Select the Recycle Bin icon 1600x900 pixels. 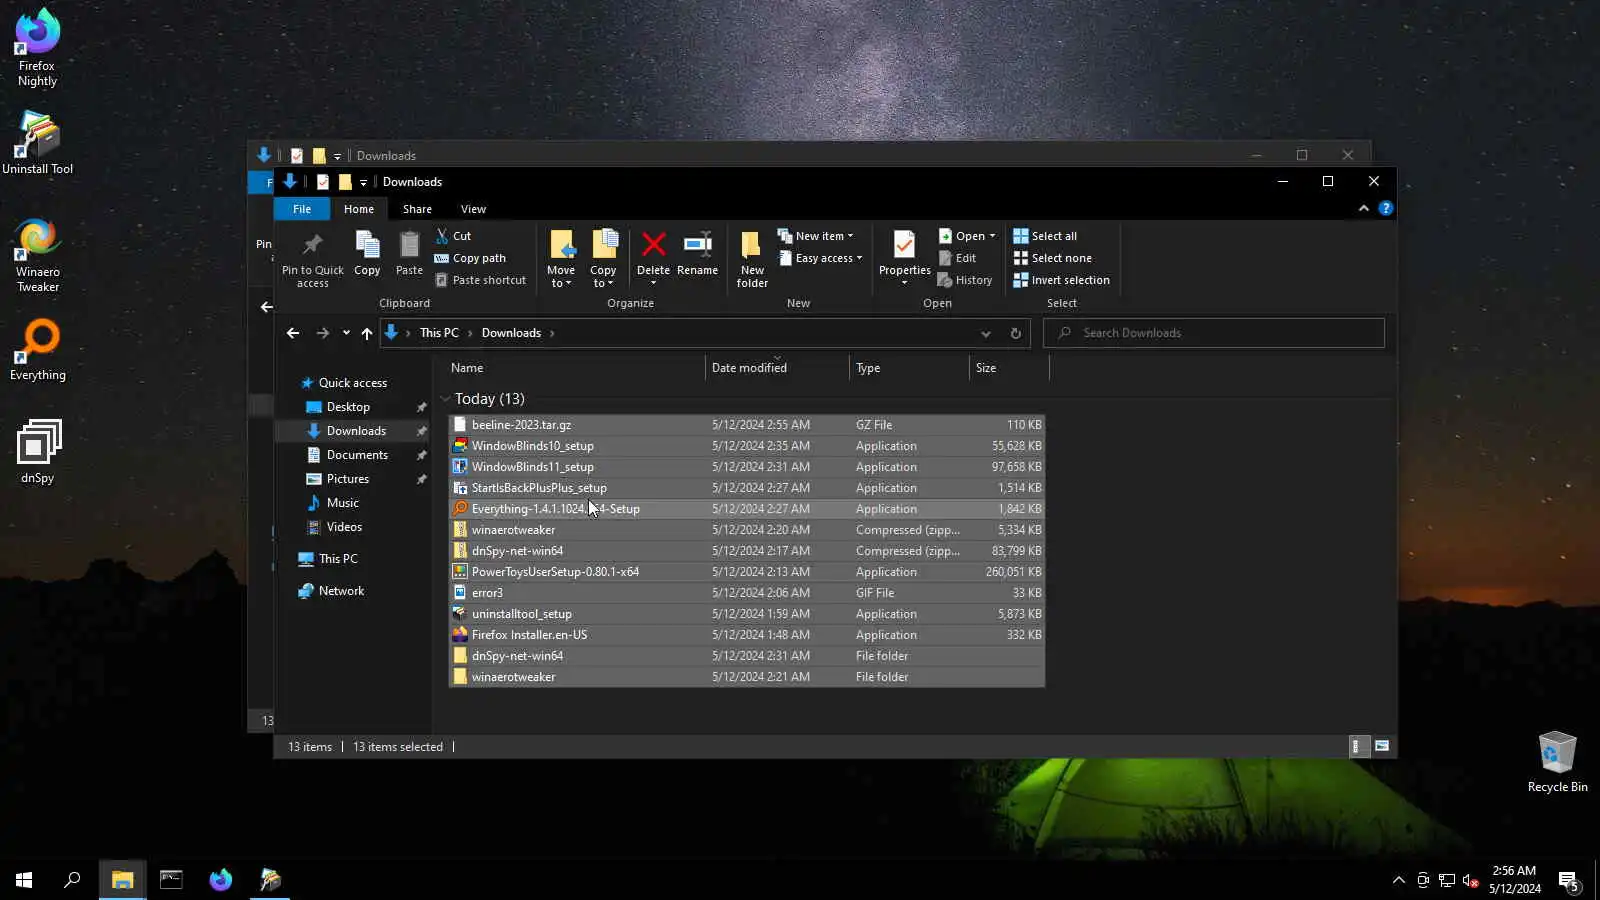[1557, 762]
